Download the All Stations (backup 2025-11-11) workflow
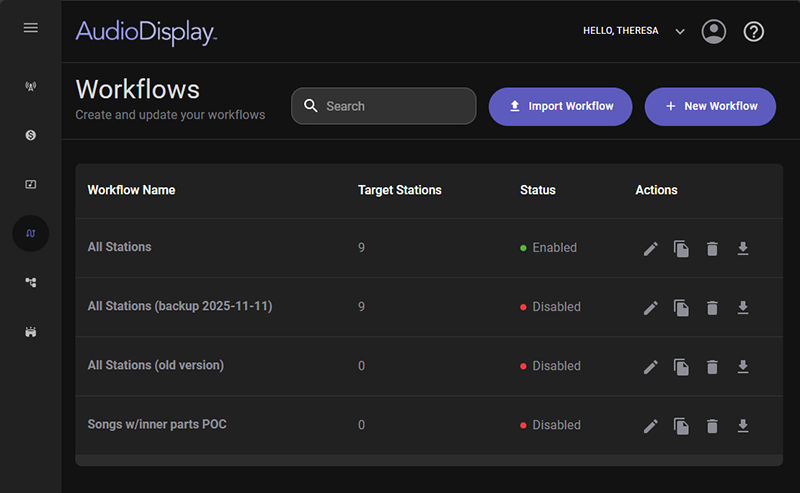 point(743,308)
